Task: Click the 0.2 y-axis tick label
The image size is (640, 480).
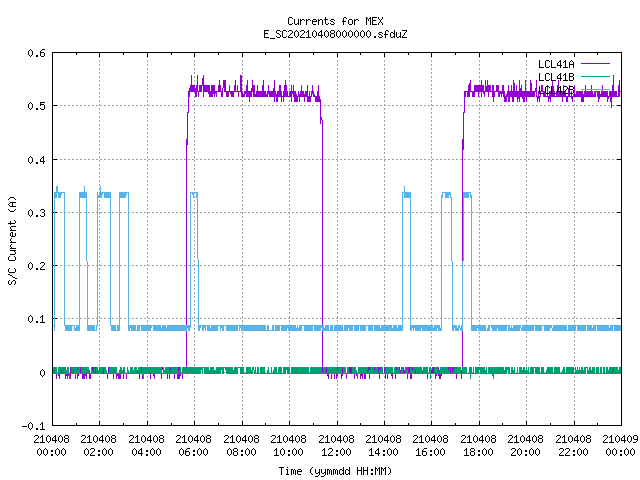Action: tap(36, 266)
